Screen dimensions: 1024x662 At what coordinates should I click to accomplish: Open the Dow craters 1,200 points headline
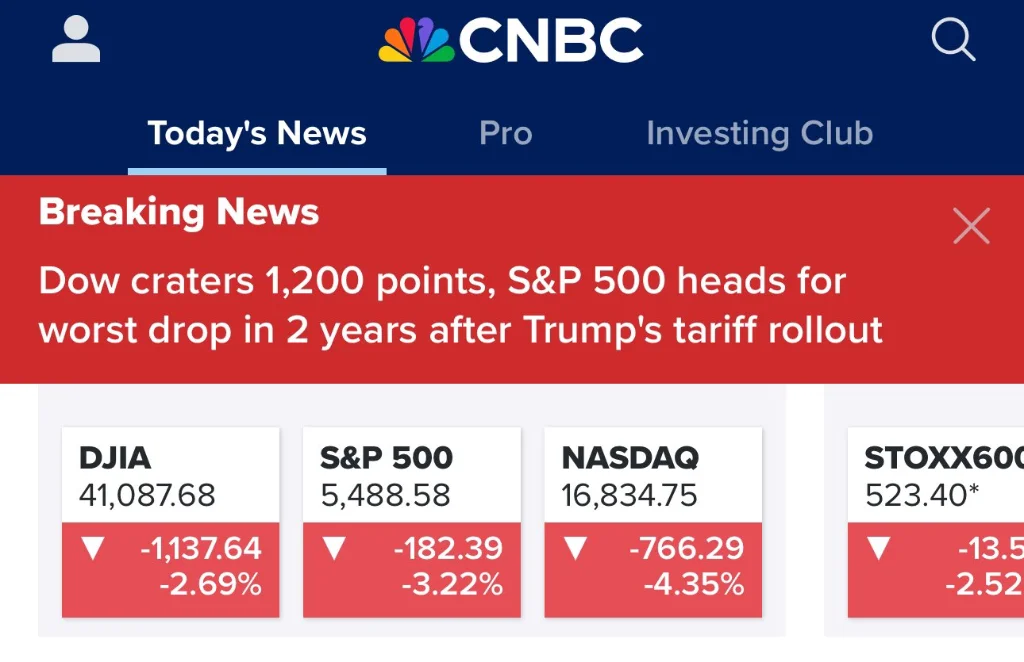coord(460,305)
